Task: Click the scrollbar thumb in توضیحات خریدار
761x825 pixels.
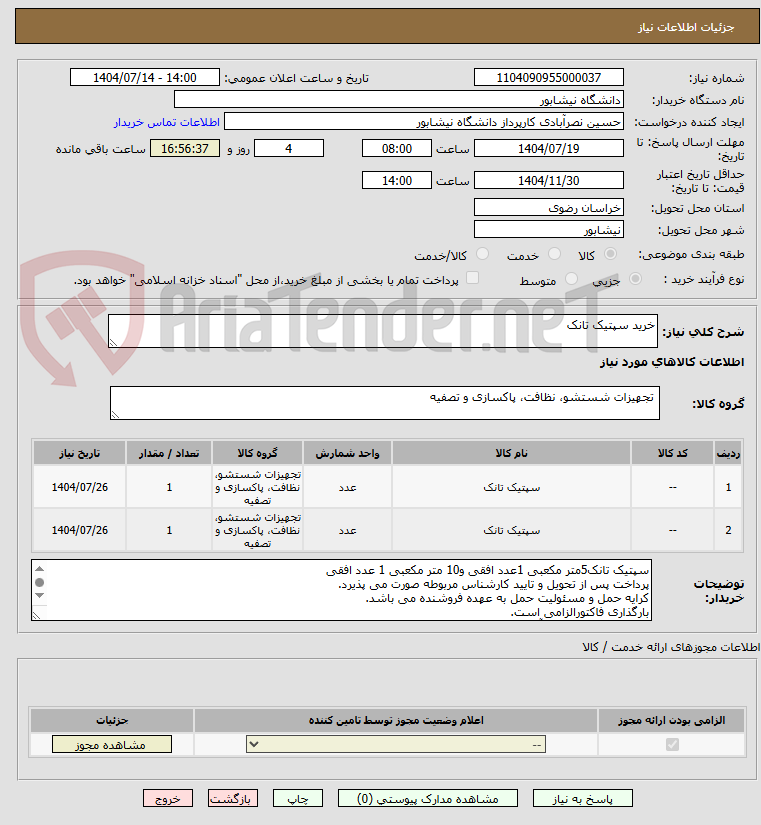Action: tap(39, 582)
